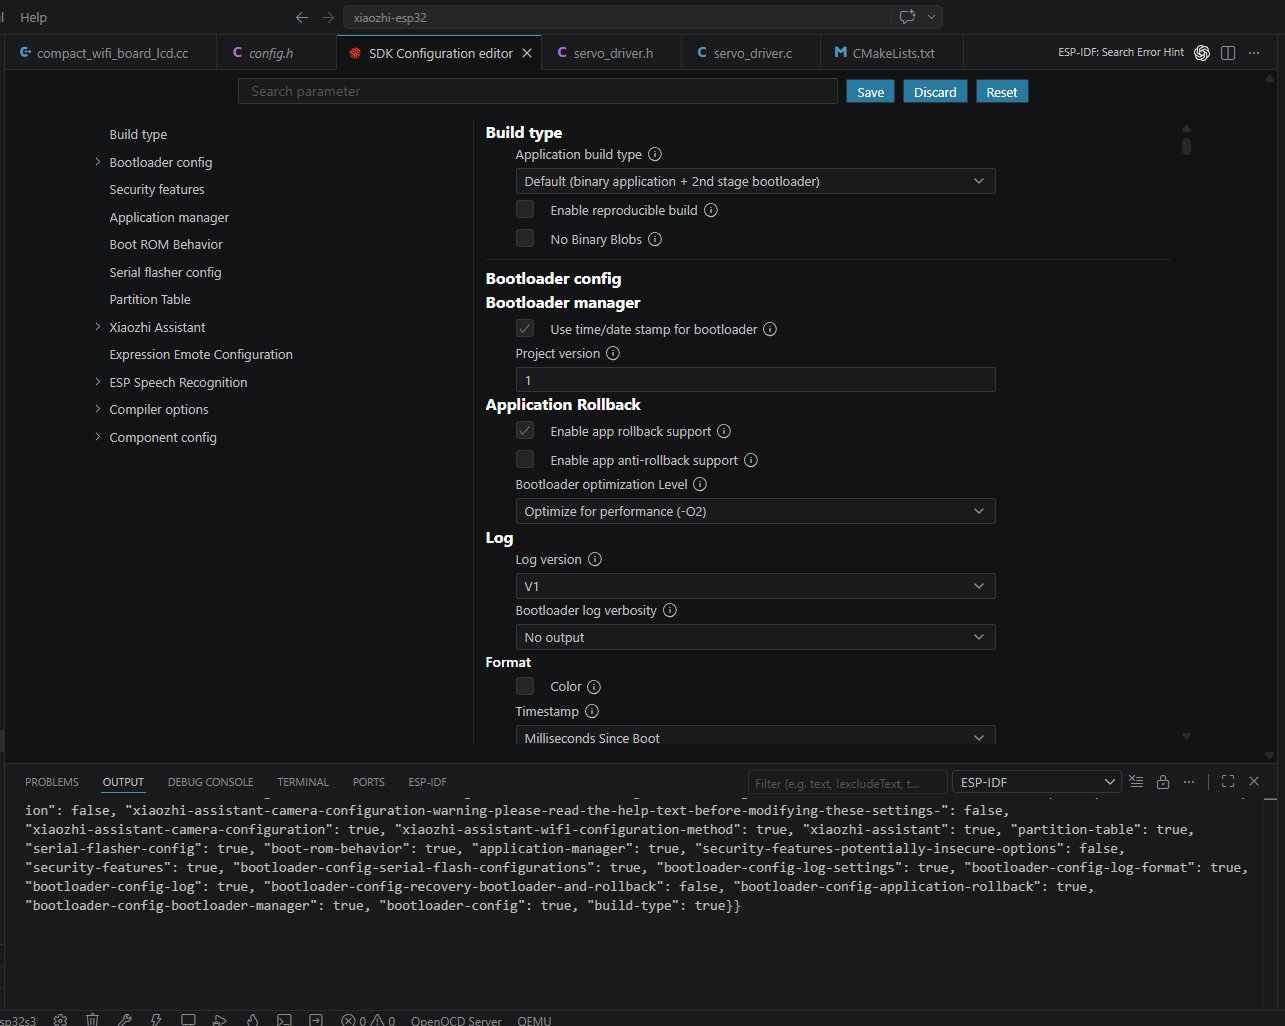The width and height of the screenshot is (1285, 1026).
Task: Open the output panel ellipsis menu
Action: coord(1188,782)
